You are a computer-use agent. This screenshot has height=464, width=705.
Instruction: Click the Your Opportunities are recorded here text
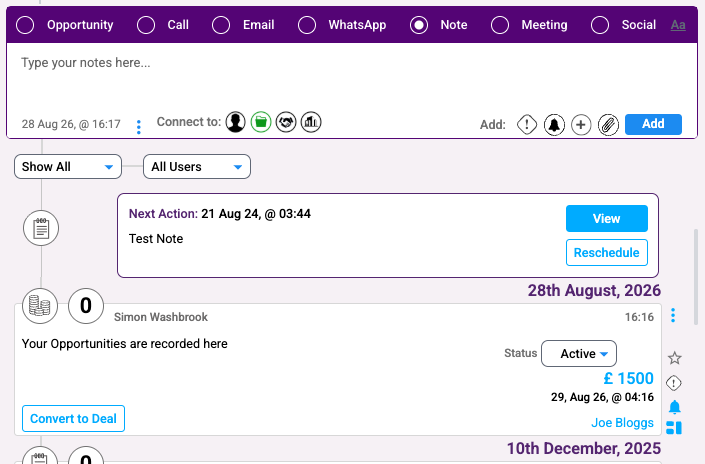[x=125, y=344]
